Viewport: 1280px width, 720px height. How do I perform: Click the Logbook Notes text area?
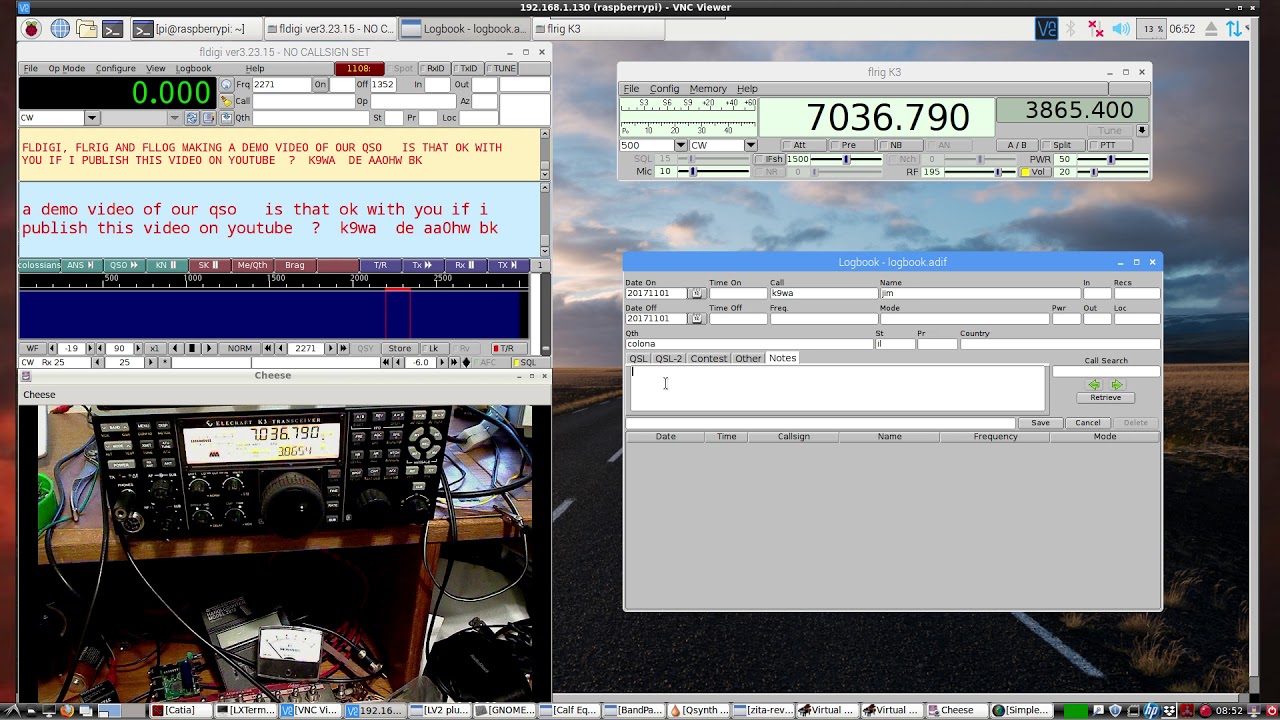pyautogui.click(x=837, y=388)
